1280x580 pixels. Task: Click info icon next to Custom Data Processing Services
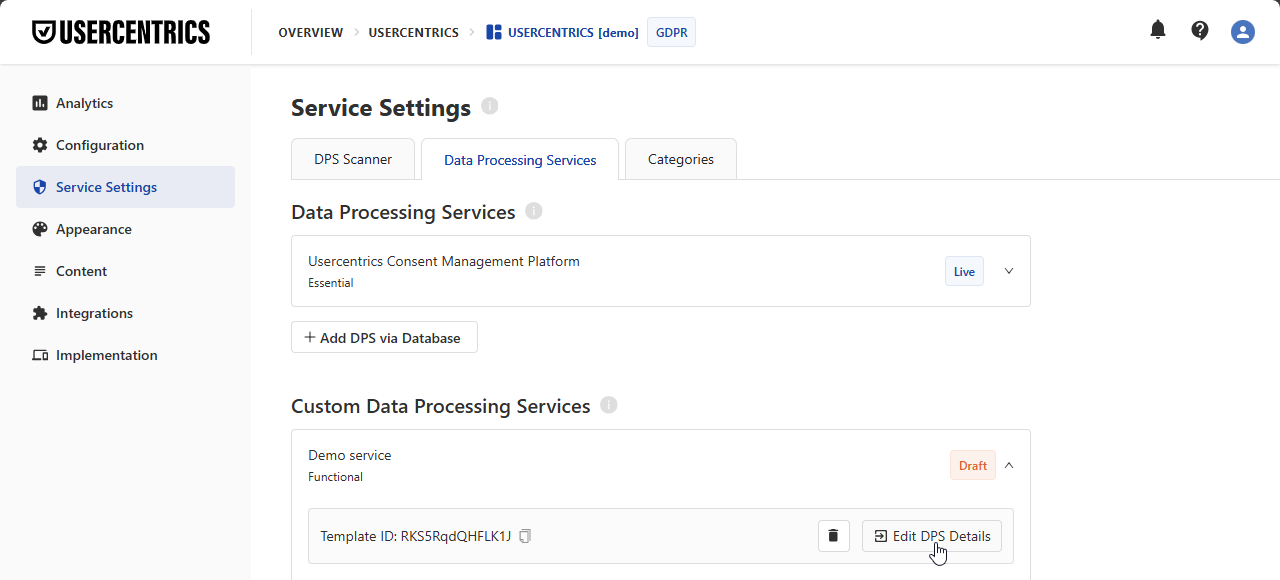coord(609,405)
